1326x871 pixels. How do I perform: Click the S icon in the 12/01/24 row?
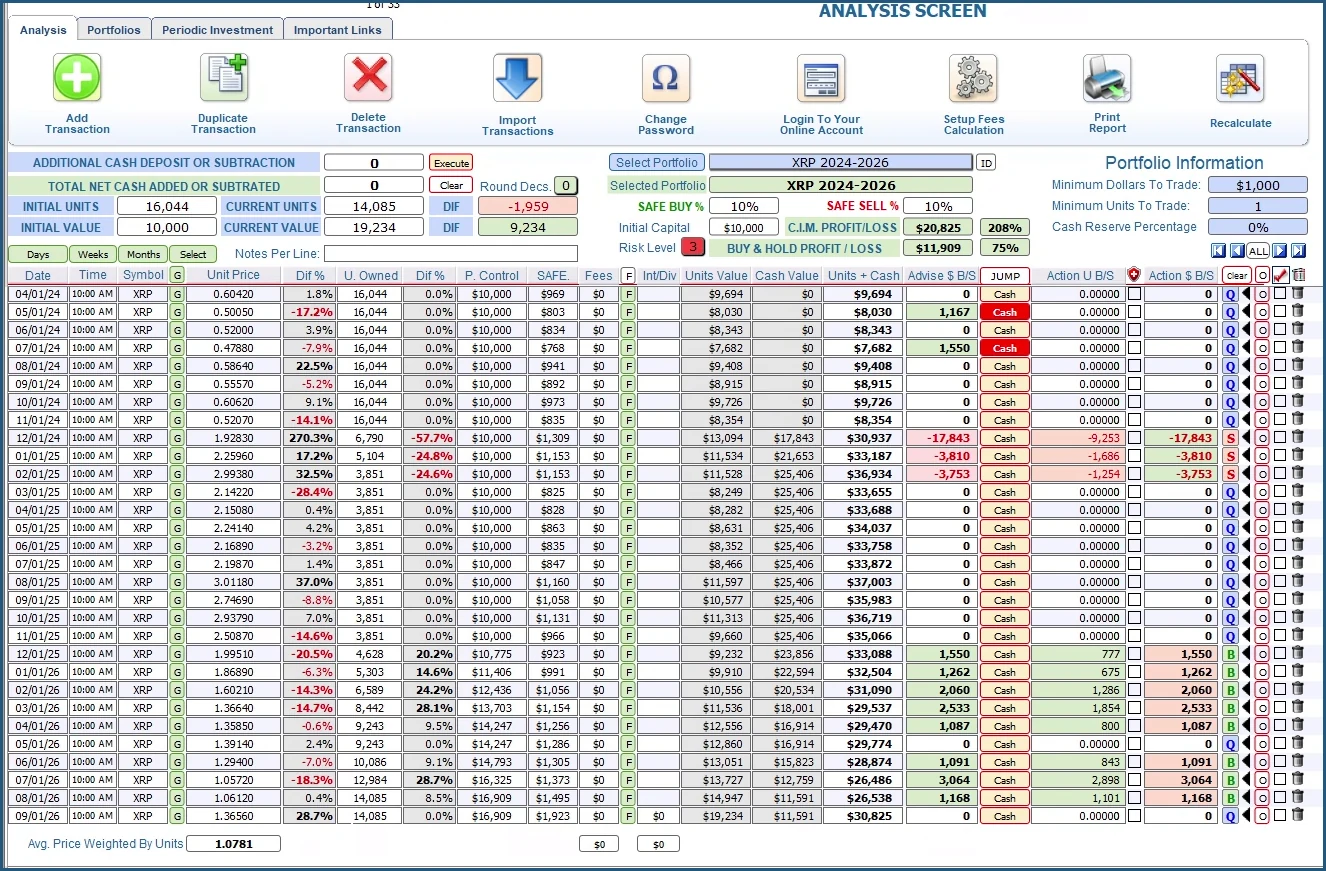tap(1231, 438)
